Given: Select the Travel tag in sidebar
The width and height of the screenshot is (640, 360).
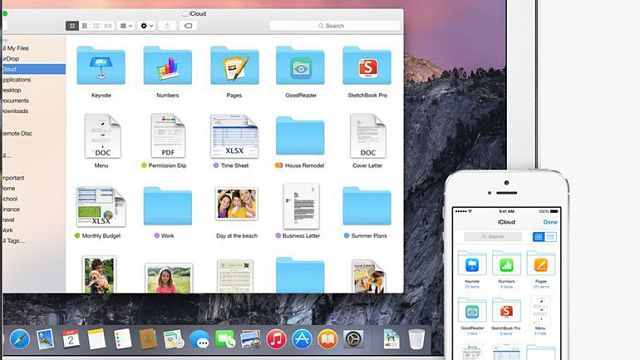Looking at the screenshot, I should (x=9, y=220).
